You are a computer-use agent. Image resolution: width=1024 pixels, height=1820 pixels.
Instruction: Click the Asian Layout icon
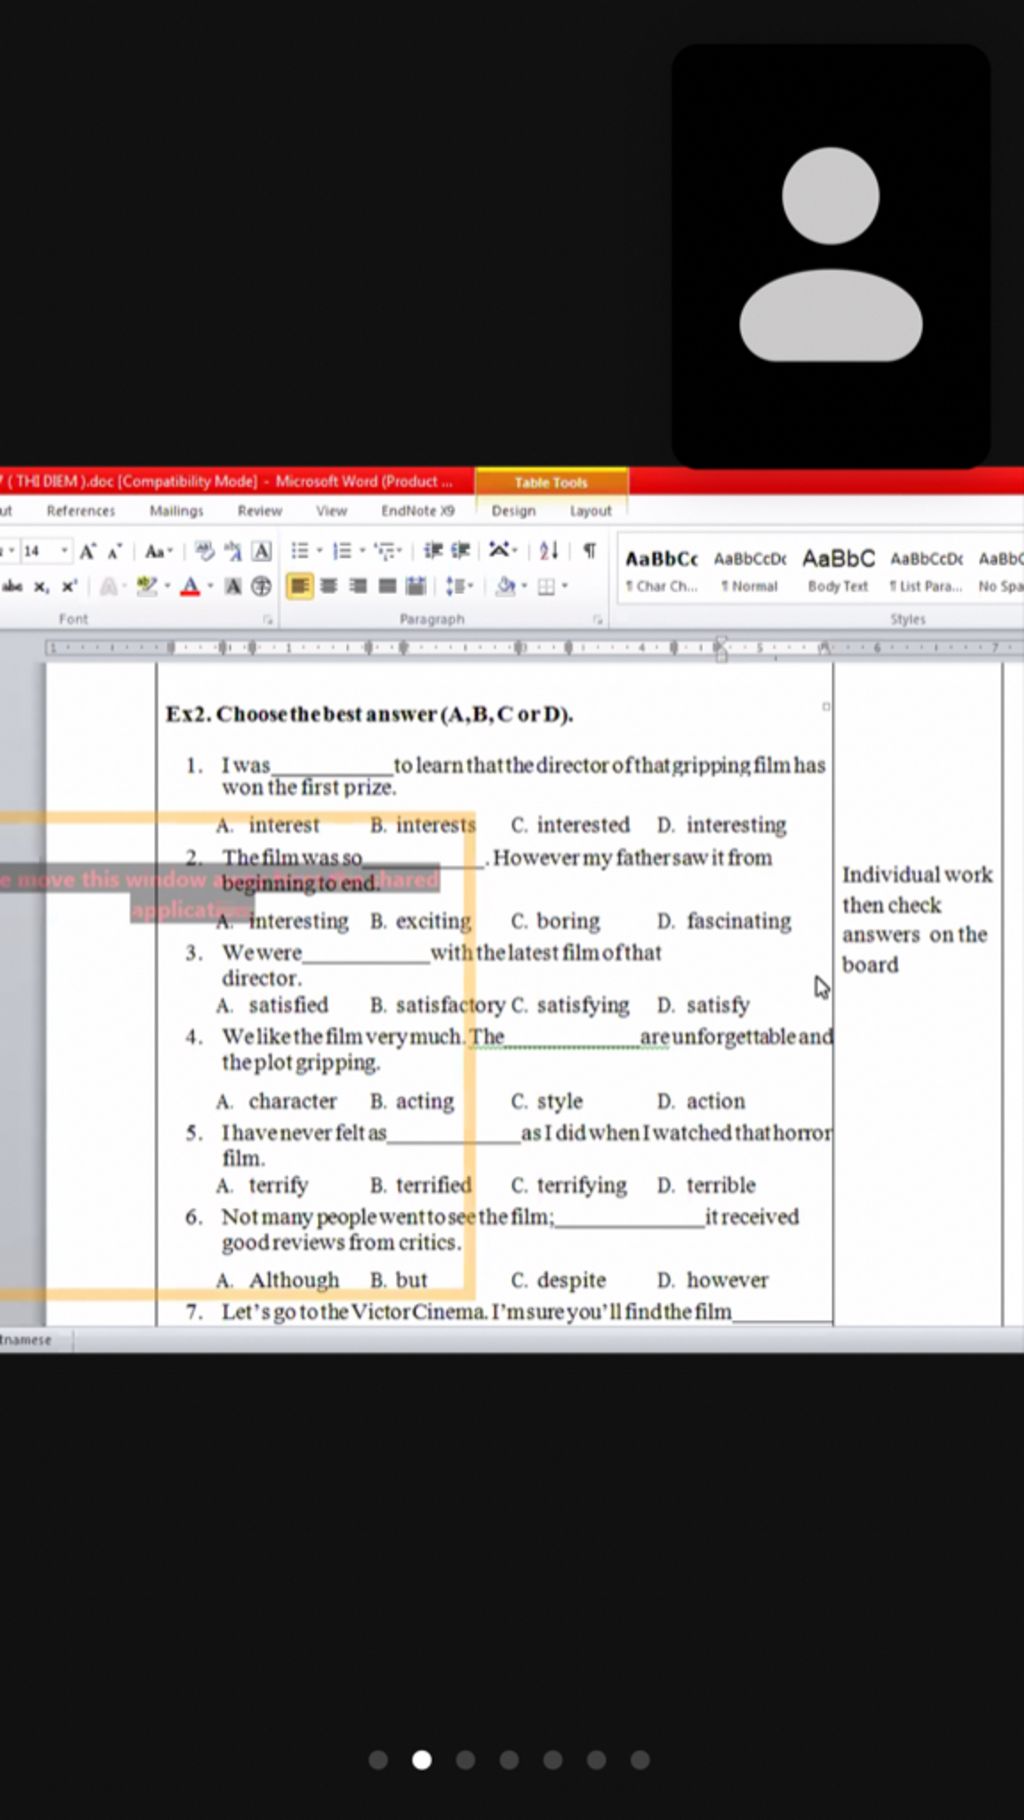click(x=499, y=550)
